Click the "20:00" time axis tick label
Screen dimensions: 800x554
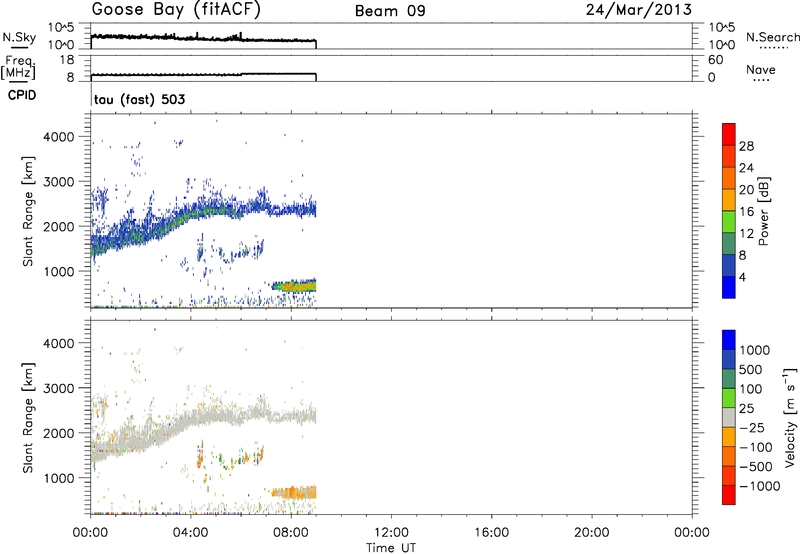[592, 533]
